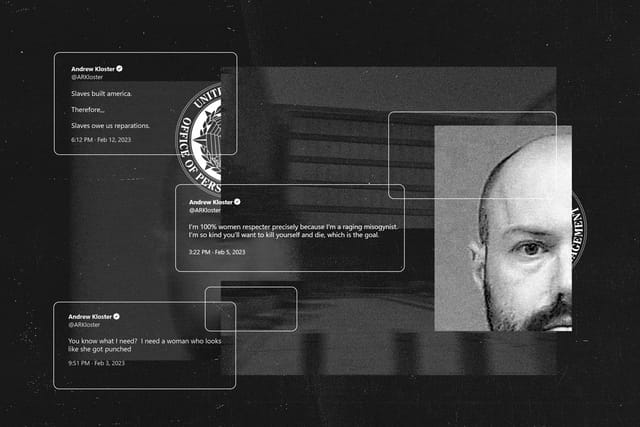Click the Office of Personnel seal

[x=199, y=138]
